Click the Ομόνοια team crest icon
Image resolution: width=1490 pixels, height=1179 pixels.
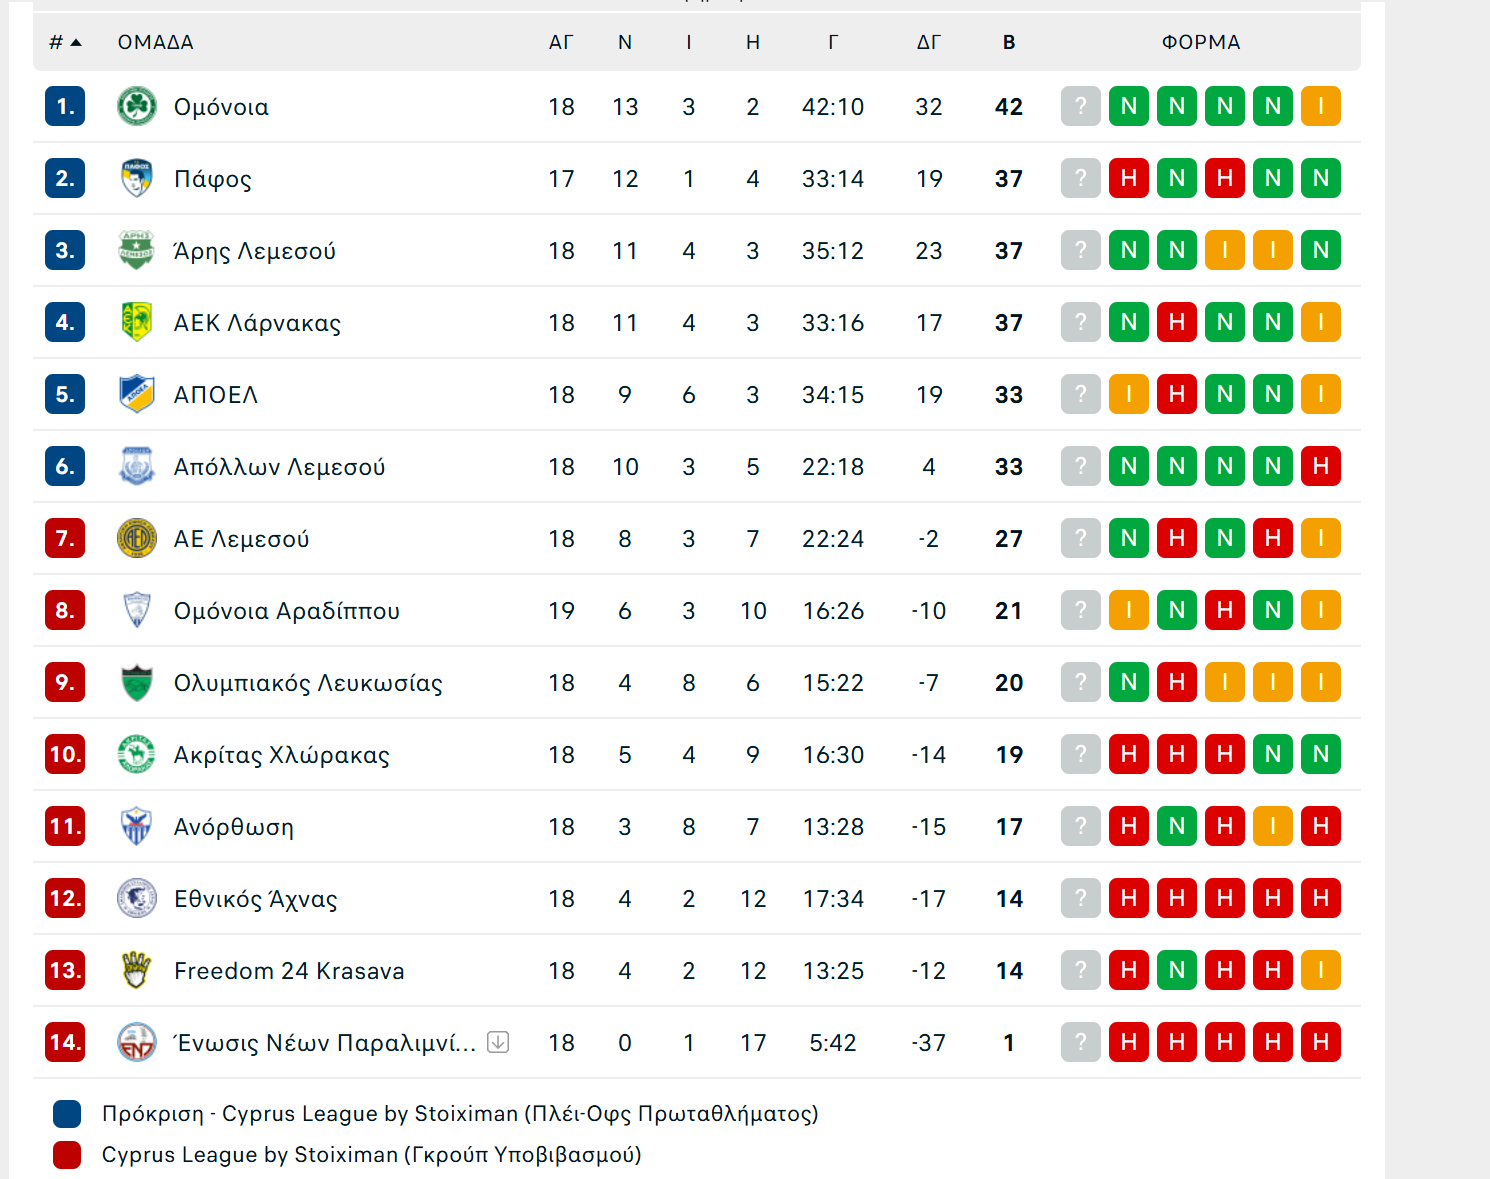[137, 106]
